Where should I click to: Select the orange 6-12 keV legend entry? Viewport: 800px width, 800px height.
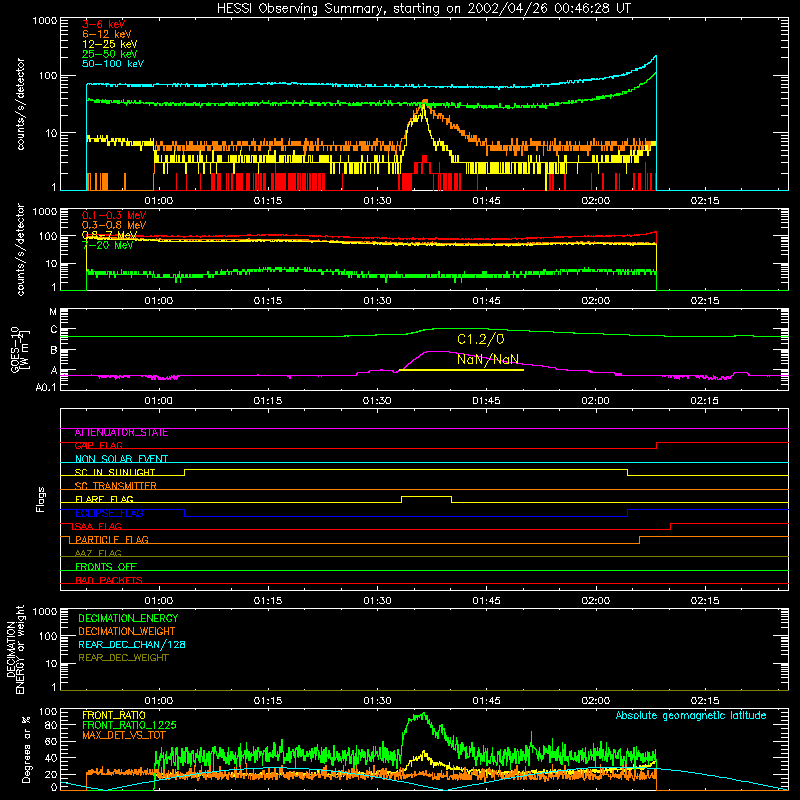pyautogui.click(x=106, y=34)
